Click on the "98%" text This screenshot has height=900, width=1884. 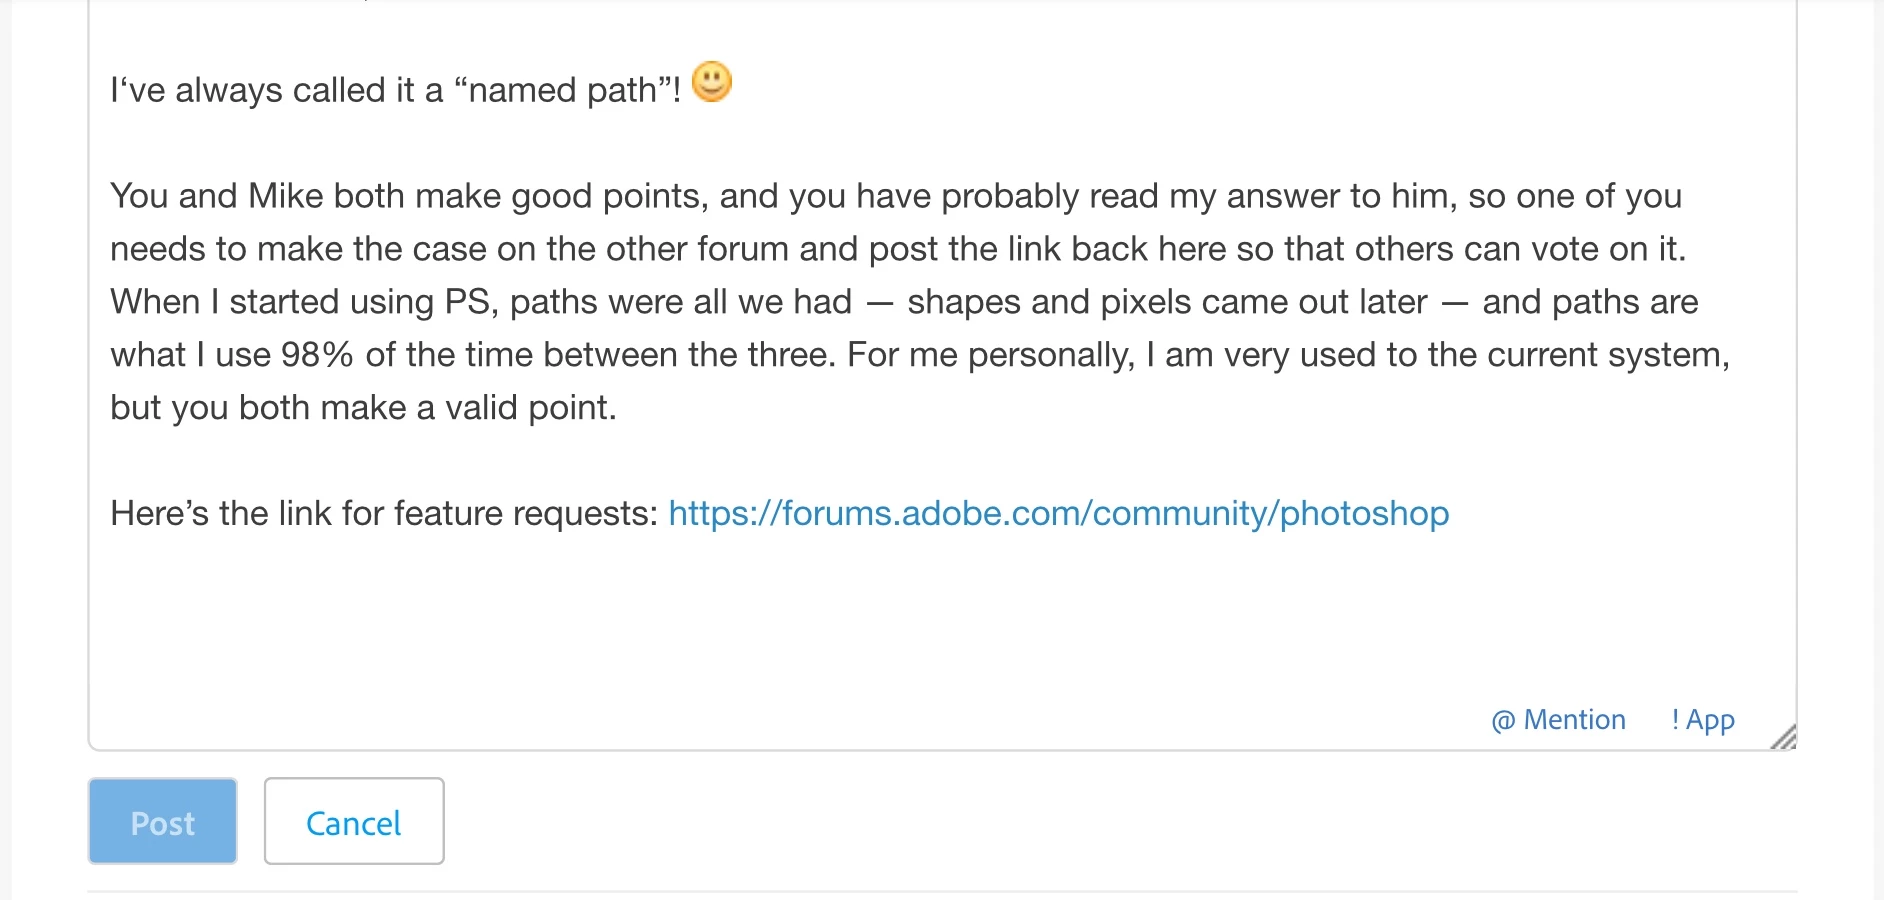pos(317,355)
